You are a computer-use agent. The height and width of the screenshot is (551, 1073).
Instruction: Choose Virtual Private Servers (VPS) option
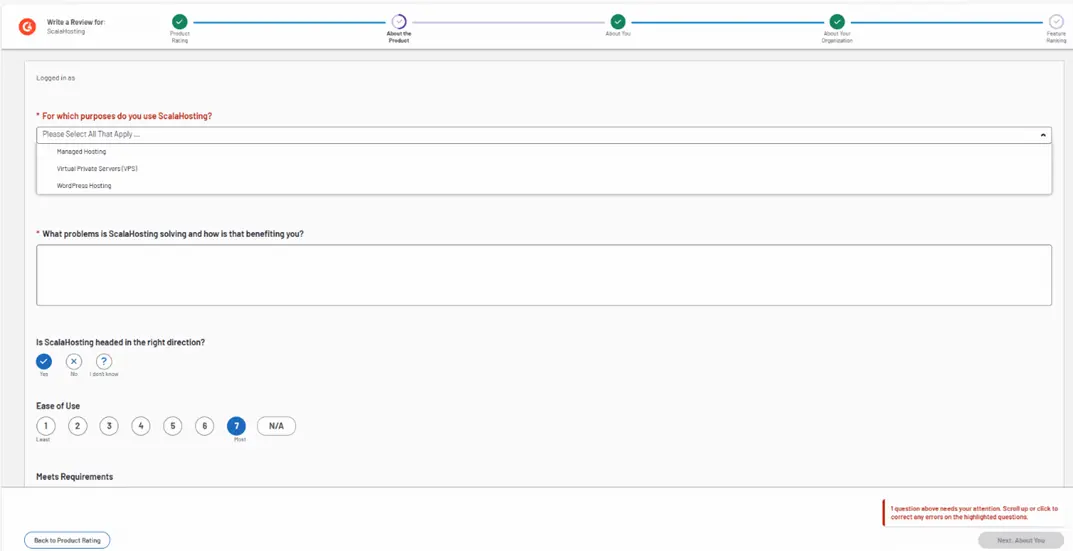pyautogui.click(x=97, y=169)
